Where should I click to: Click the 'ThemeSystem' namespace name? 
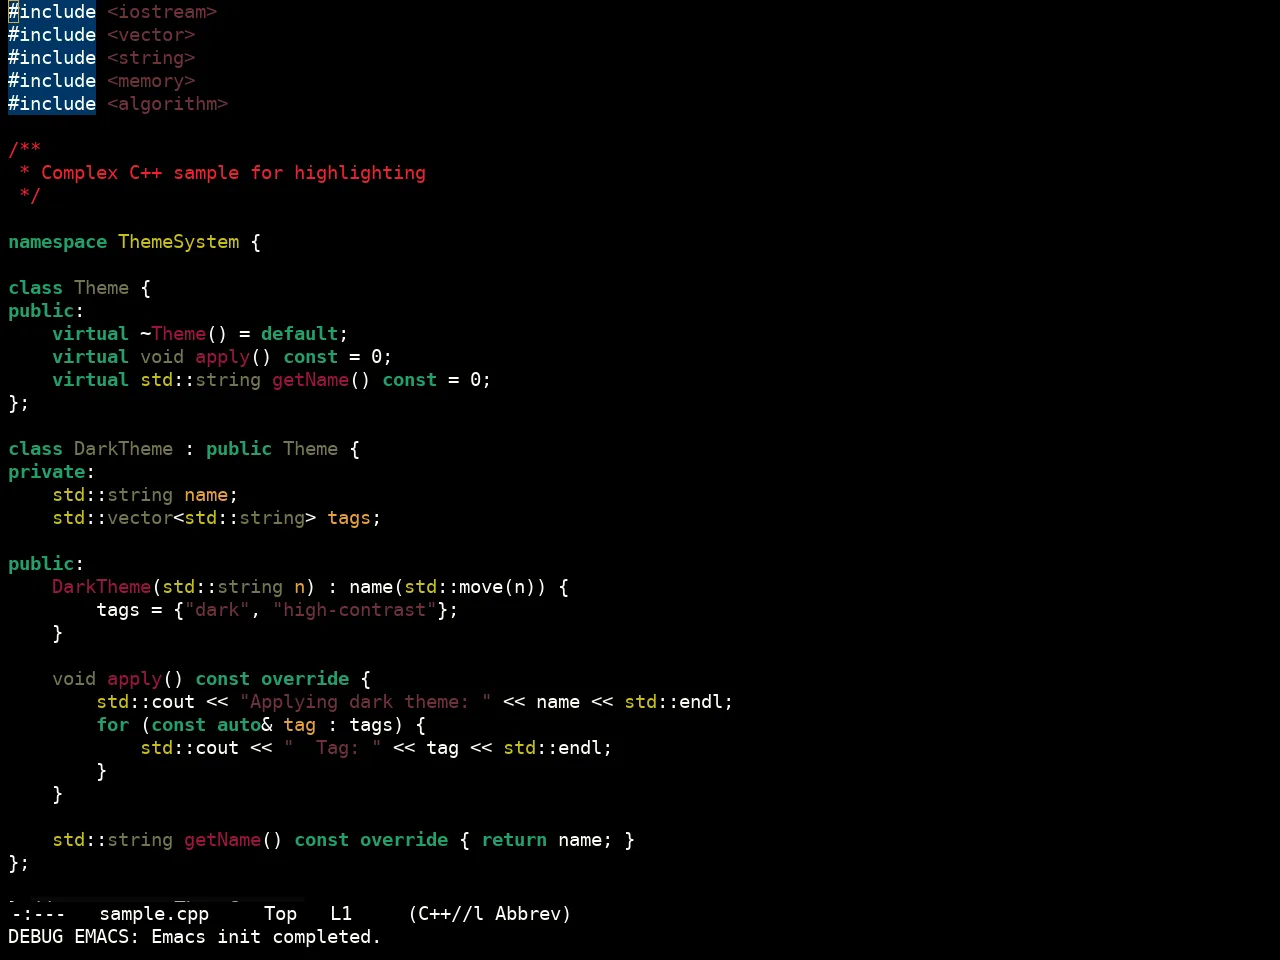pos(179,242)
